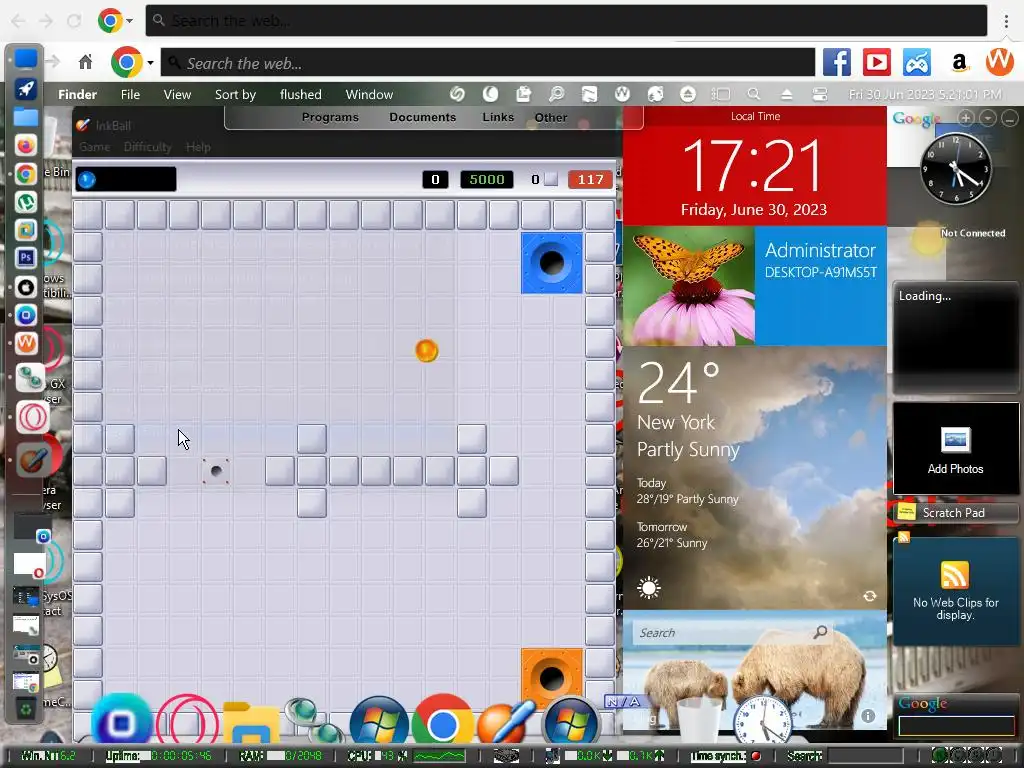Click the info icon on the bears picture

[867, 716]
